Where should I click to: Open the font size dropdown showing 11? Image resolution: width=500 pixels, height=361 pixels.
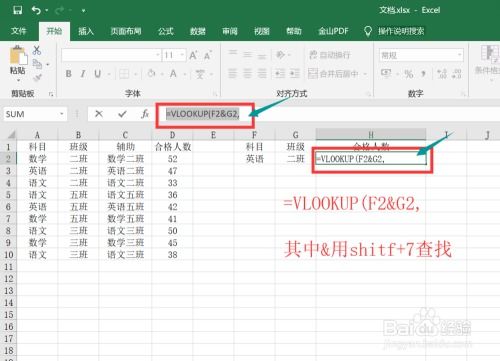(182, 55)
